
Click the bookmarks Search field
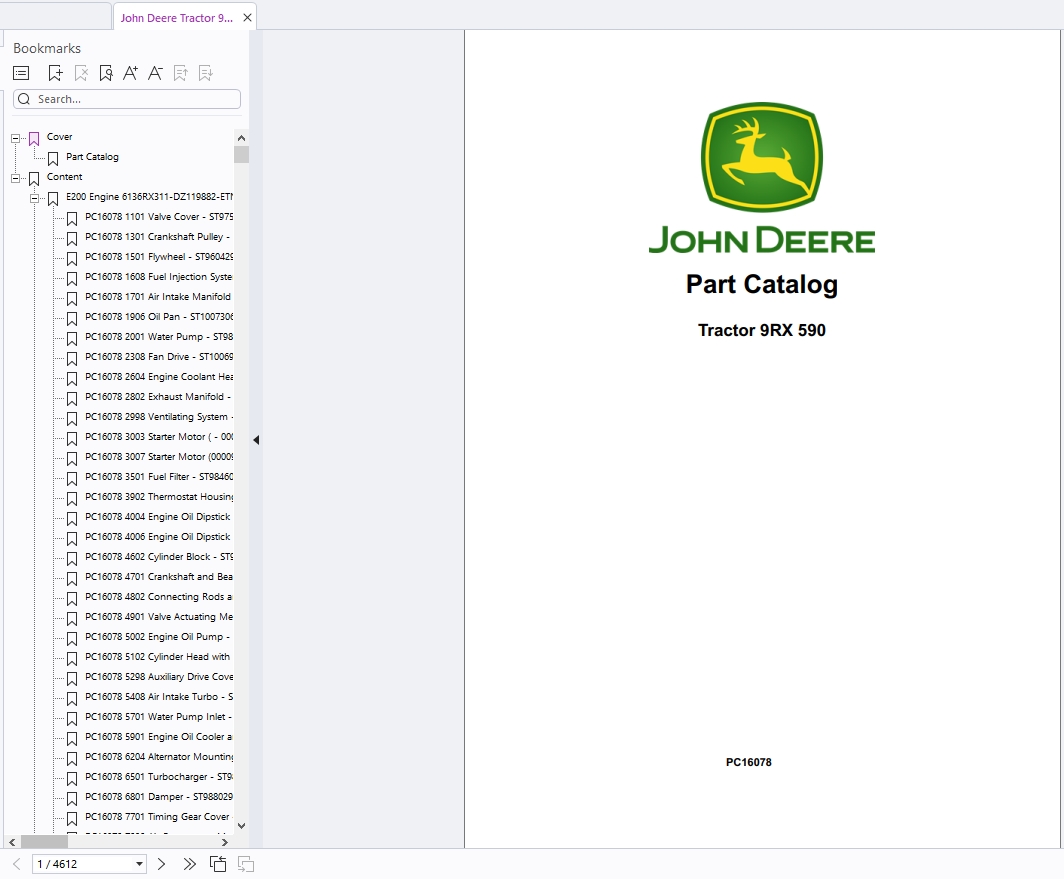[127, 99]
